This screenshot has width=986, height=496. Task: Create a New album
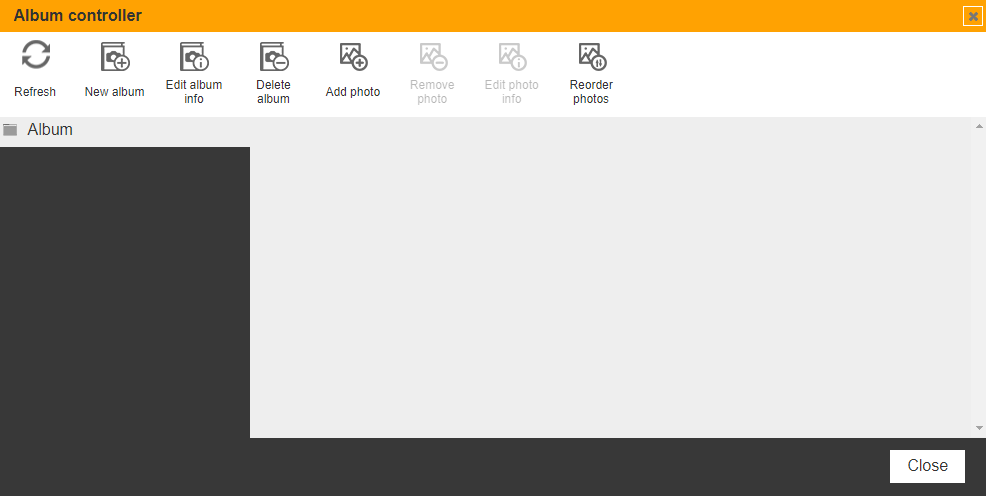click(114, 70)
